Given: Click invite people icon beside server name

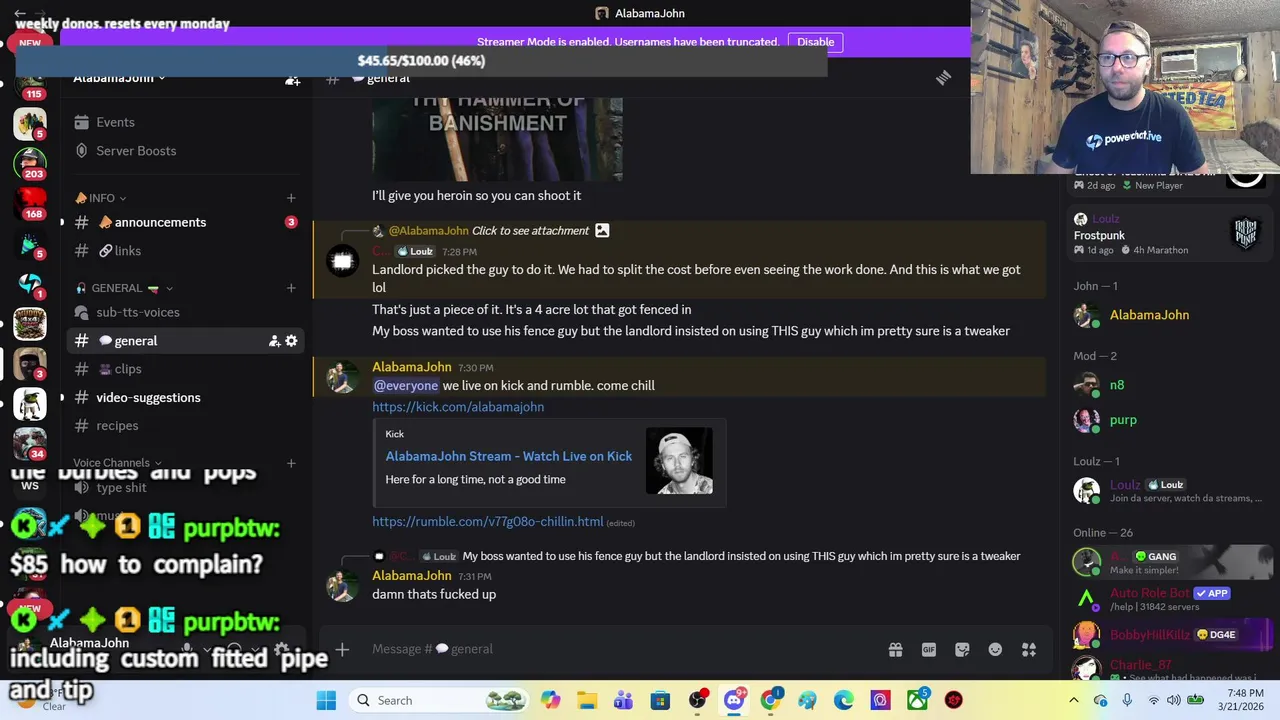Looking at the screenshot, I should pos(292,78).
